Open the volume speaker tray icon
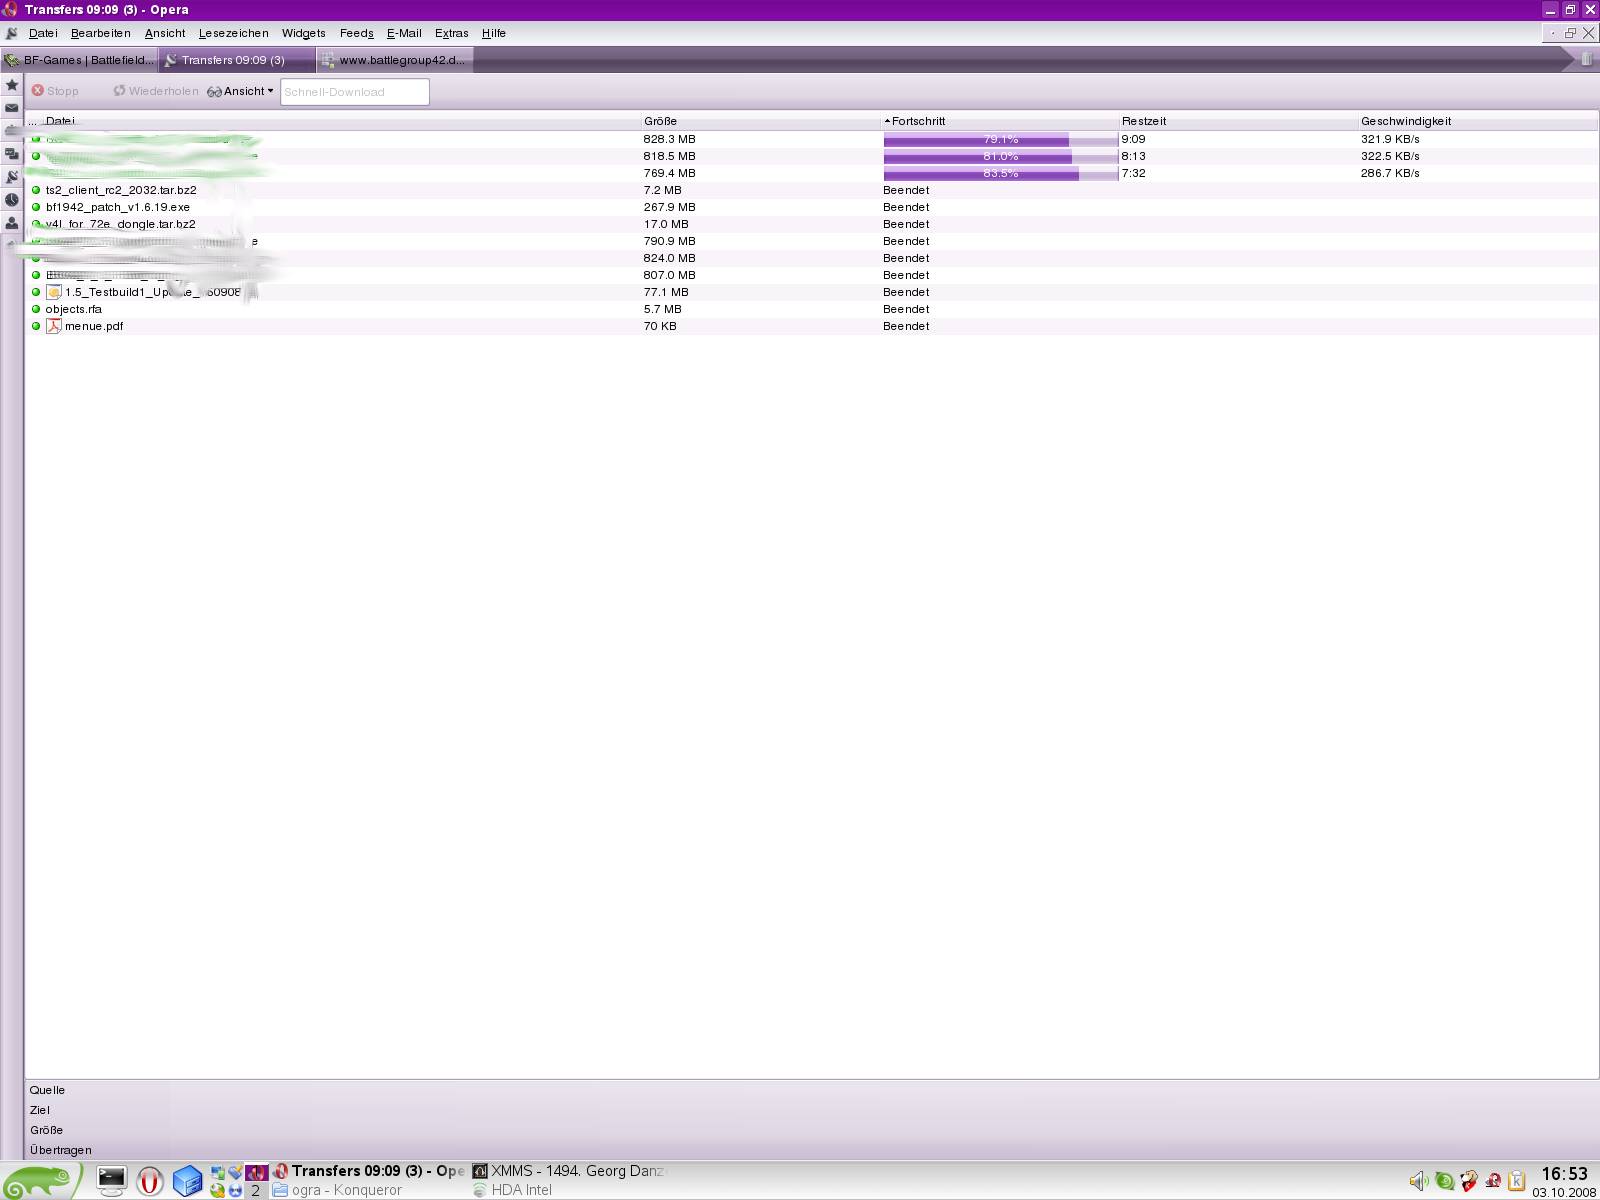1600x1200 pixels. coord(1419,1181)
